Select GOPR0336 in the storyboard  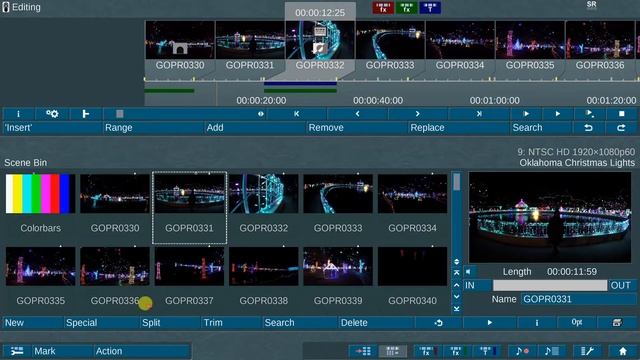[x=600, y=46]
